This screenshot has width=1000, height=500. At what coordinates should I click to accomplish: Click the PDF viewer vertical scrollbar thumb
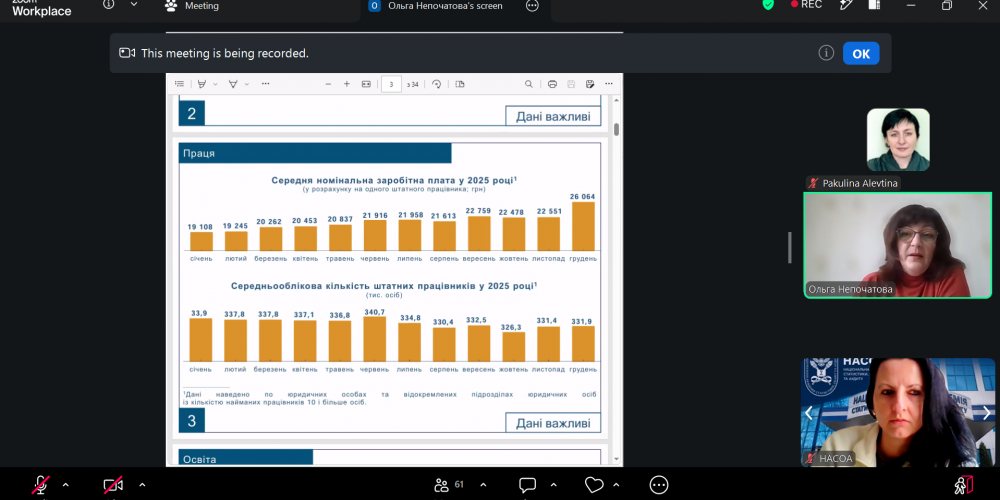pyautogui.click(x=617, y=129)
